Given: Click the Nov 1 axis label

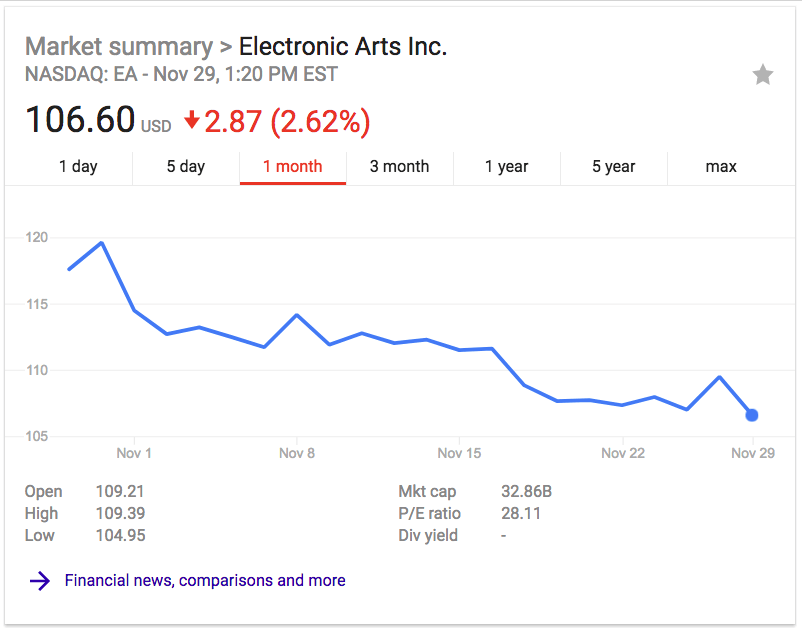Looking at the screenshot, I should 134,453.
